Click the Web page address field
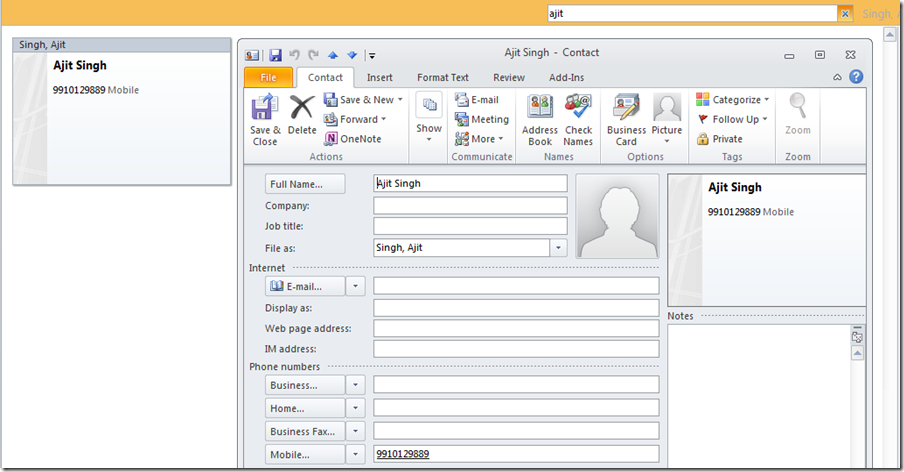The image size is (904, 472). (x=516, y=328)
